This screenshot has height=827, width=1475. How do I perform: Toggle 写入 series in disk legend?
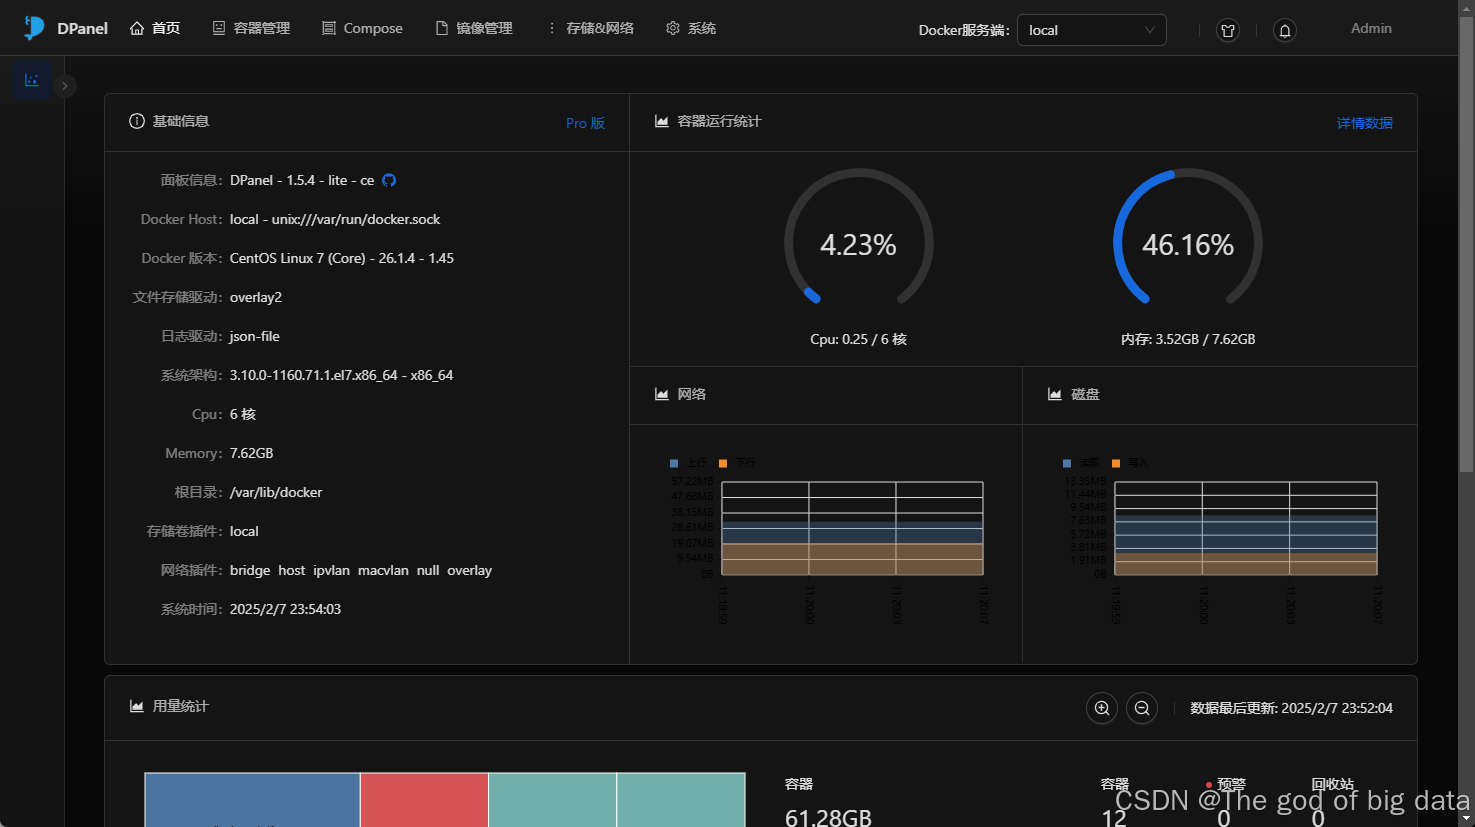click(x=1131, y=463)
